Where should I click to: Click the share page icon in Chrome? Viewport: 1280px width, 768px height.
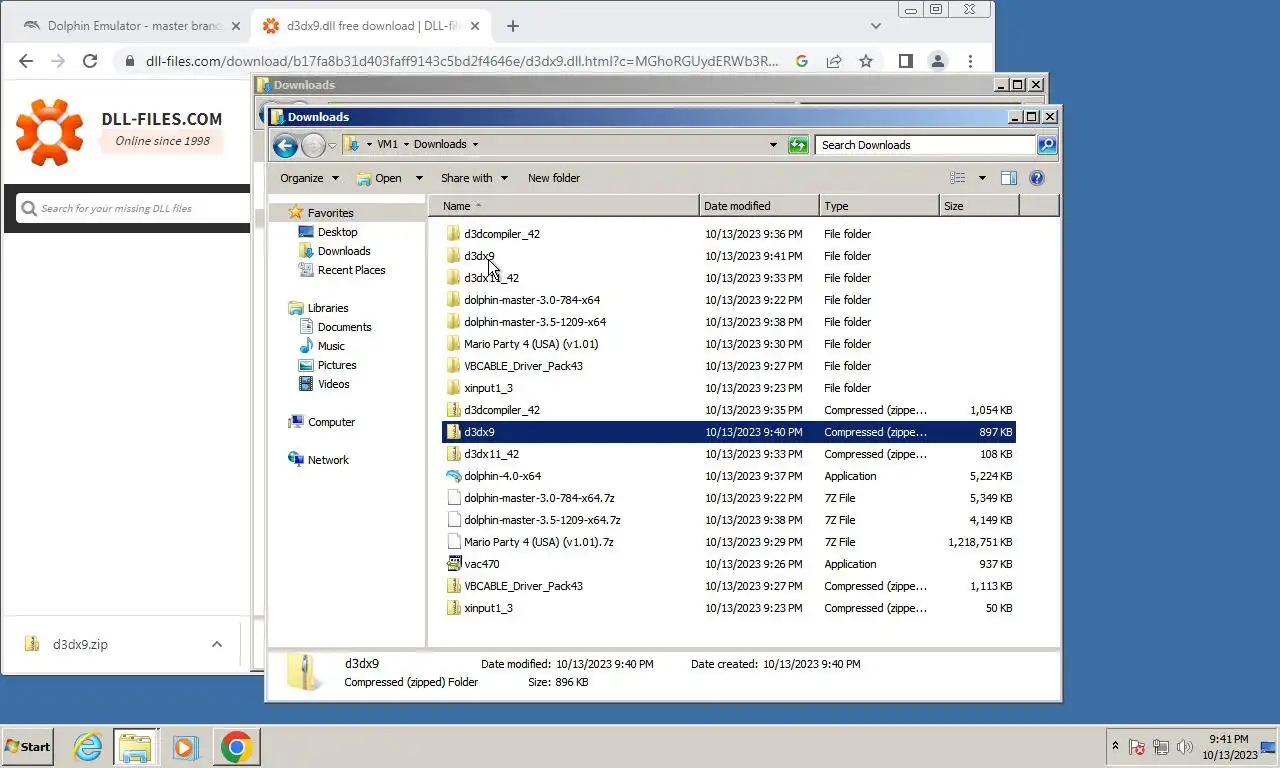[x=834, y=61]
